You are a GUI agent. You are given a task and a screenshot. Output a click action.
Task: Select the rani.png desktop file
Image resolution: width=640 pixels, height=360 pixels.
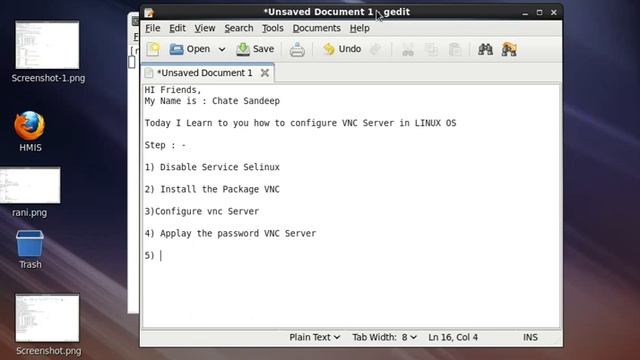29,192
